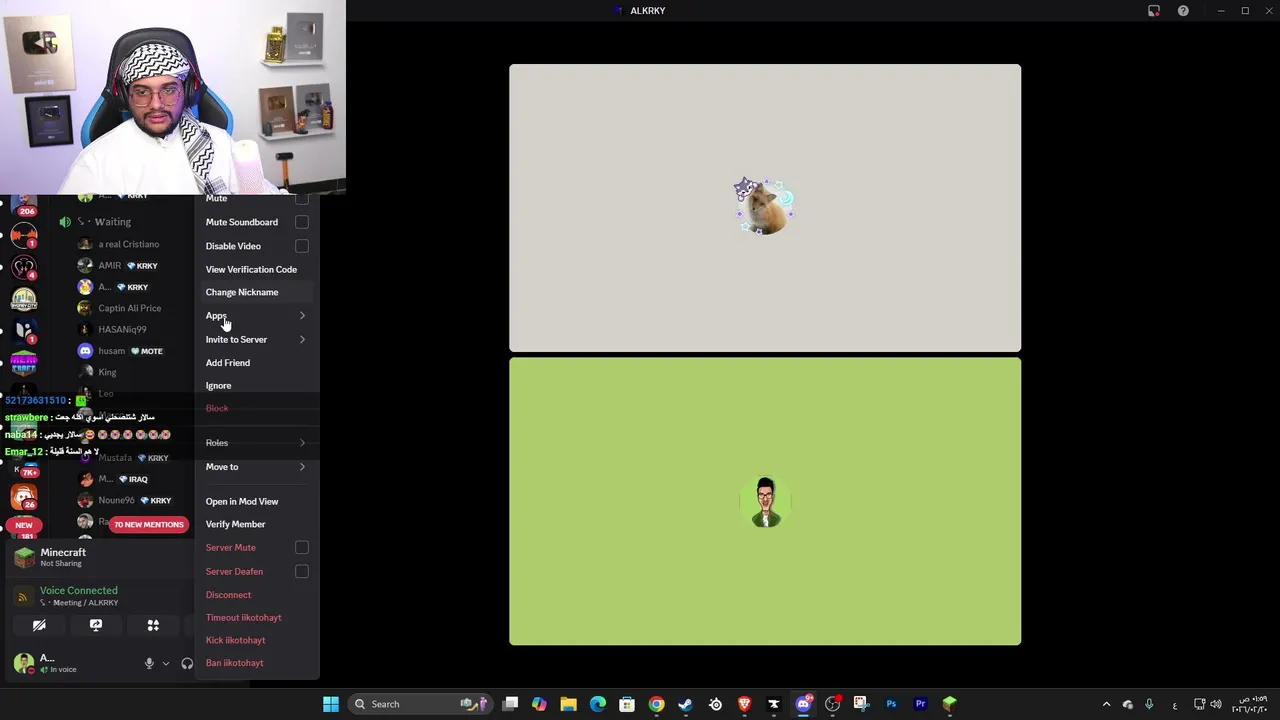This screenshot has width=1280, height=720.
Task: Open the server with 26 unread badge
Action: pos(23,497)
